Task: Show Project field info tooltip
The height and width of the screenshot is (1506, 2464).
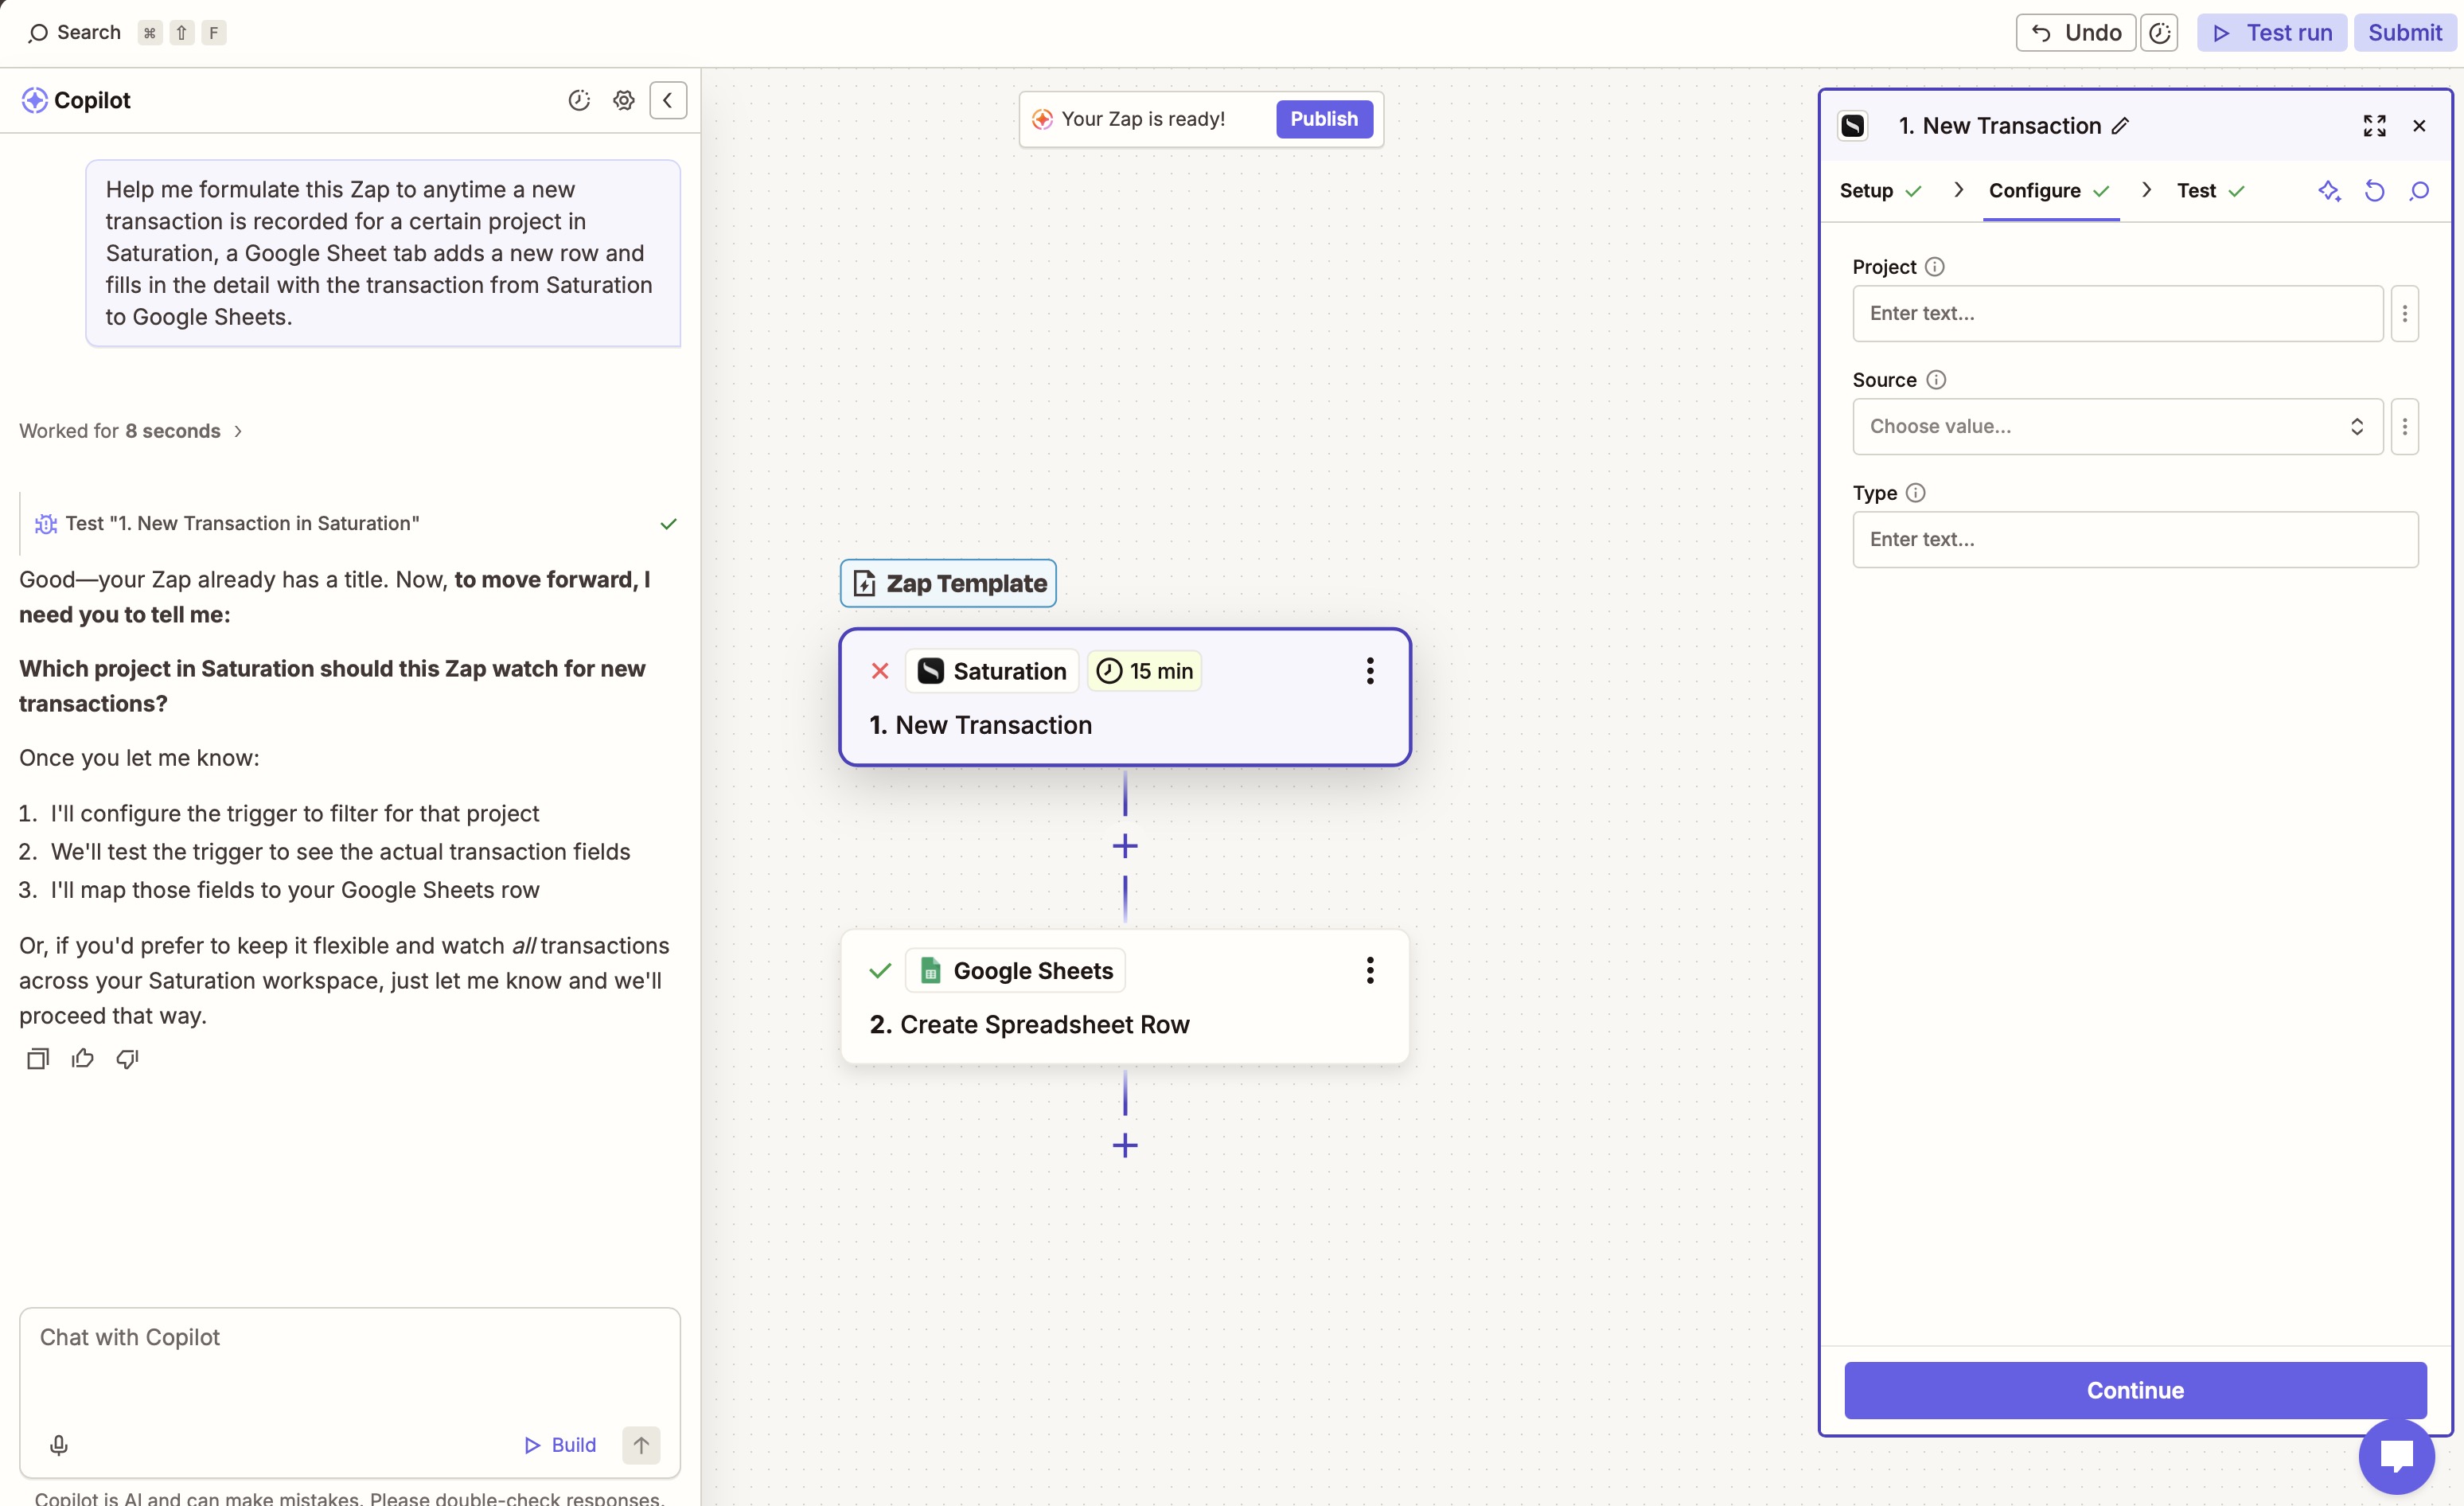Action: point(1935,267)
